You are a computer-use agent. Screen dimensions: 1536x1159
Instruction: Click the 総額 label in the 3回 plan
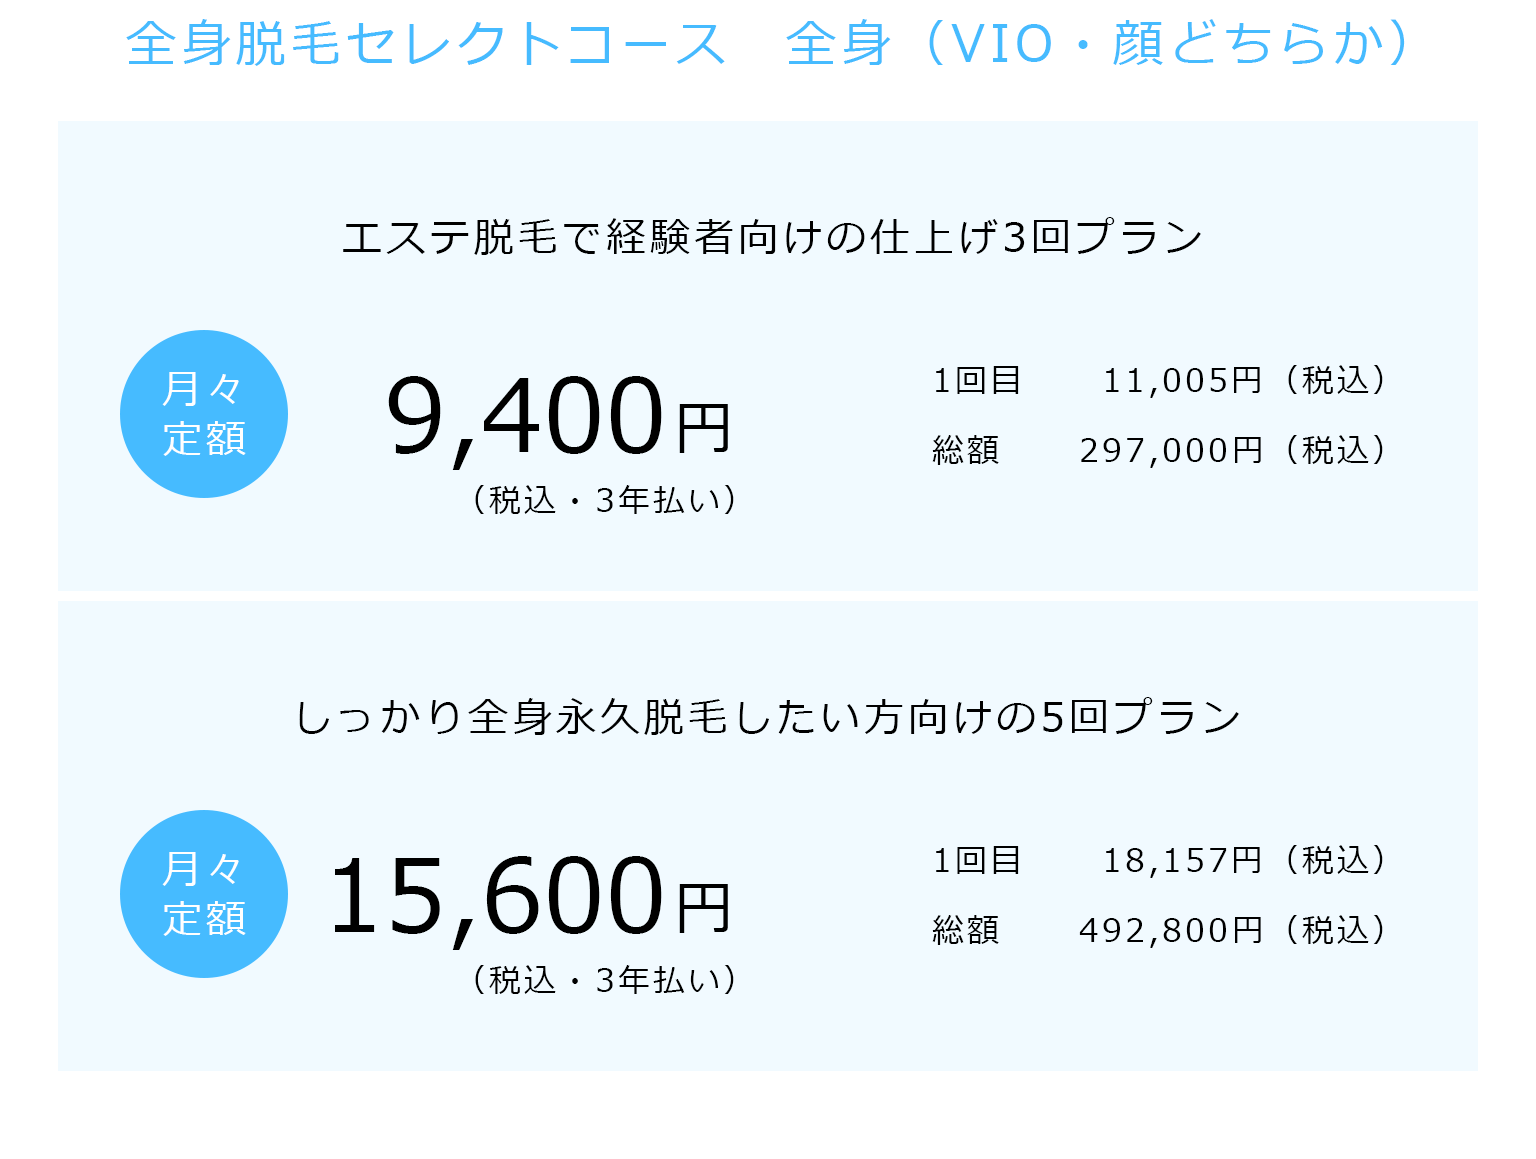(966, 450)
